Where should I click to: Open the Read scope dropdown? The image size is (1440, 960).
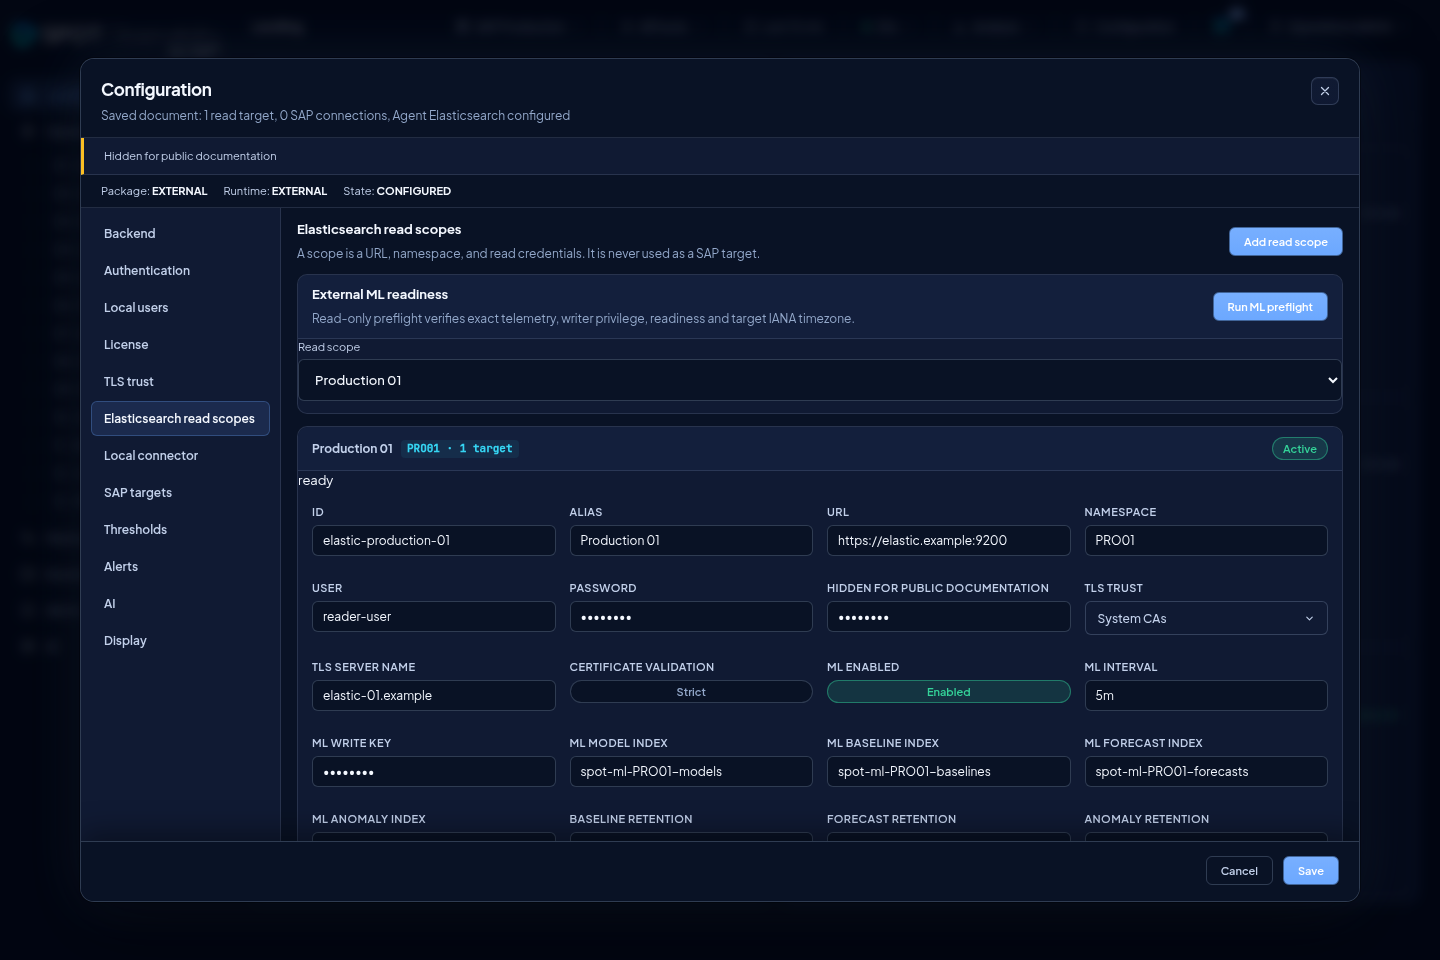pyautogui.click(x=820, y=380)
